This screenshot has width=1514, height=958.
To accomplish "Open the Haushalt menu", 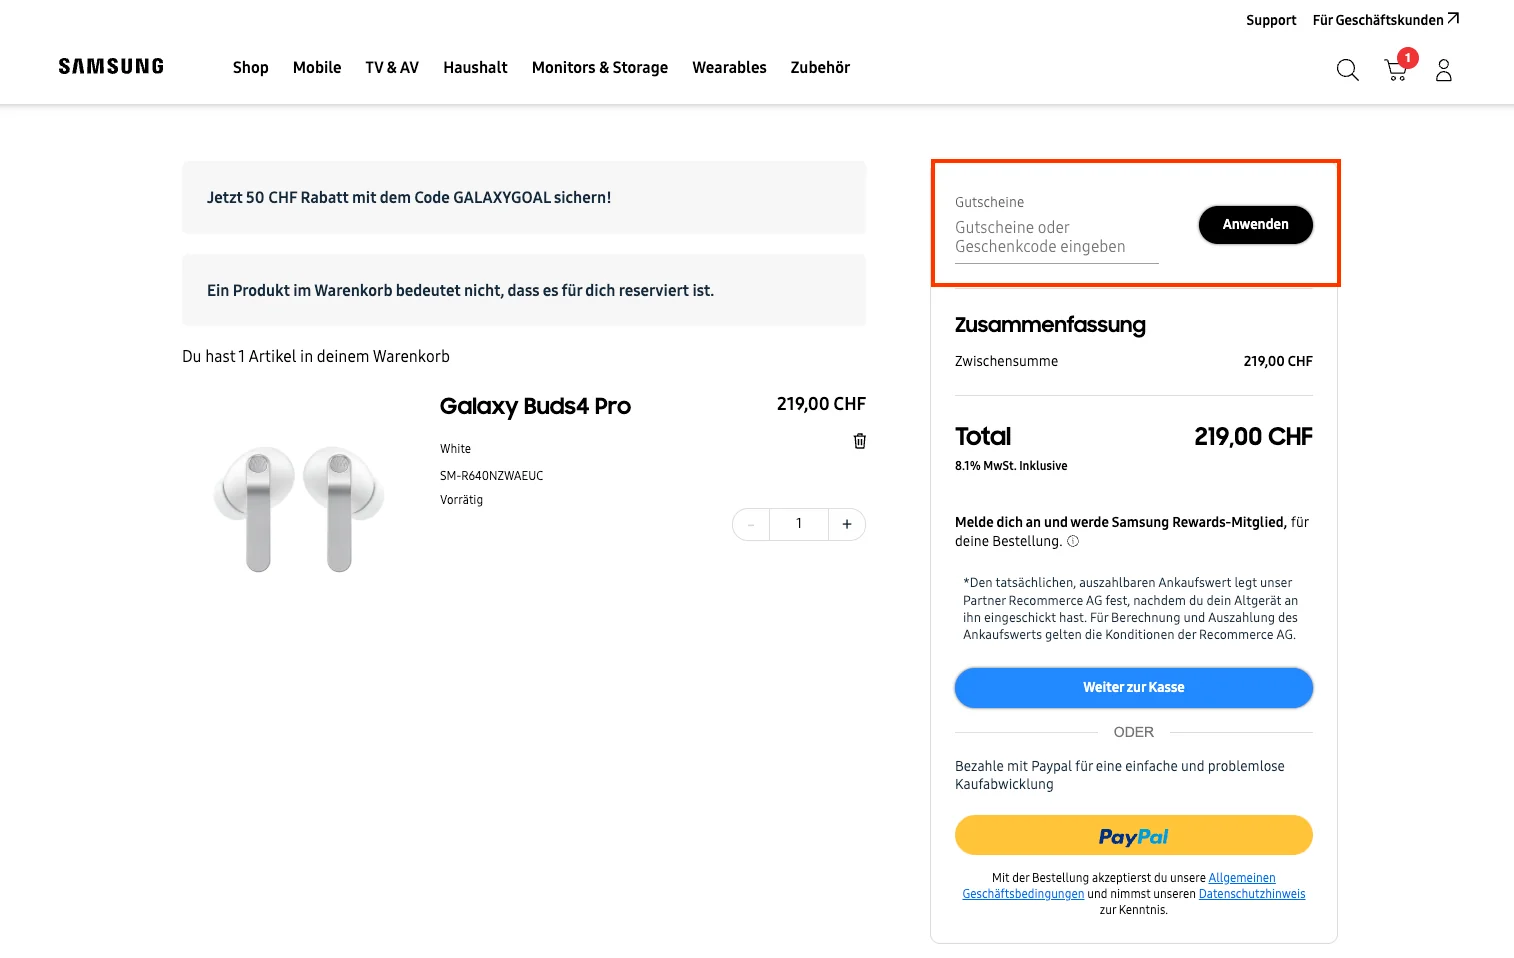I will pyautogui.click(x=475, y=67).
